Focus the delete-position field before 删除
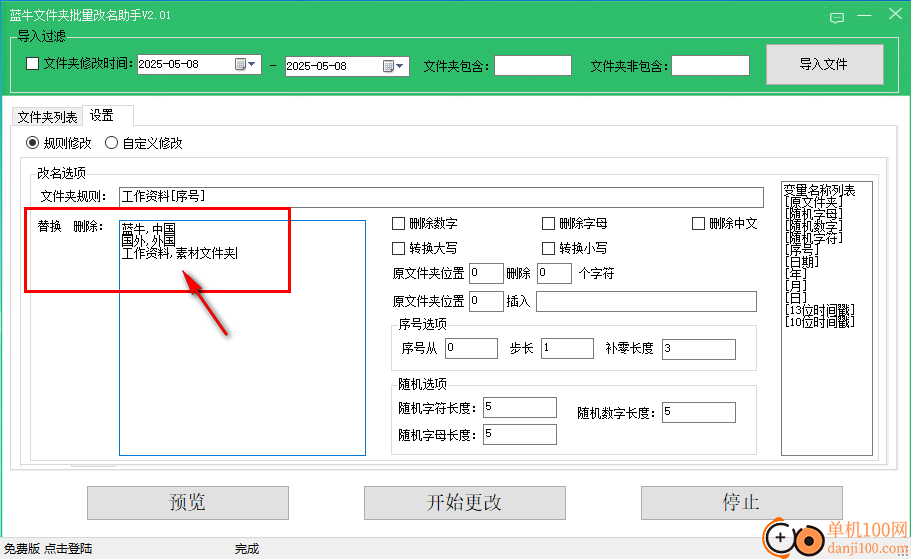This screenshot has height=559, width=911. [x=486, y=273]
